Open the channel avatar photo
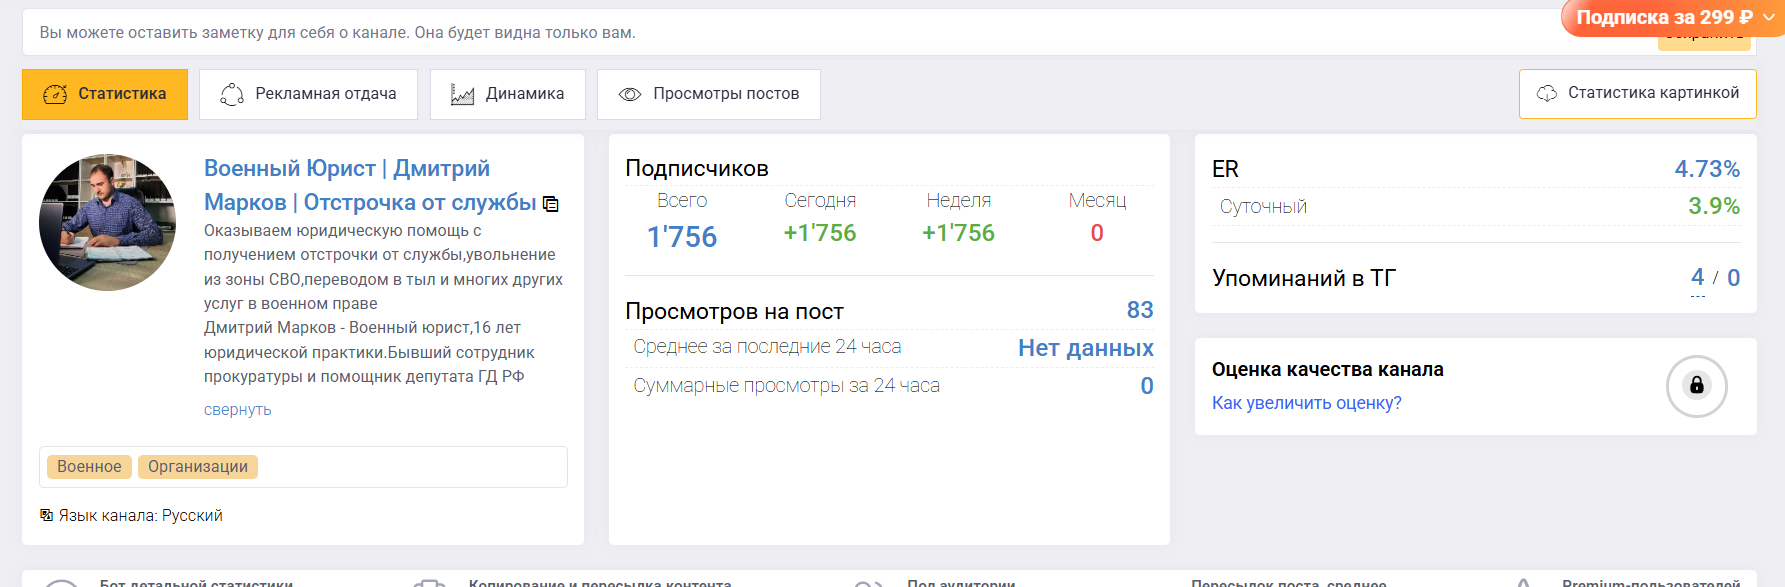 point(108,222)
